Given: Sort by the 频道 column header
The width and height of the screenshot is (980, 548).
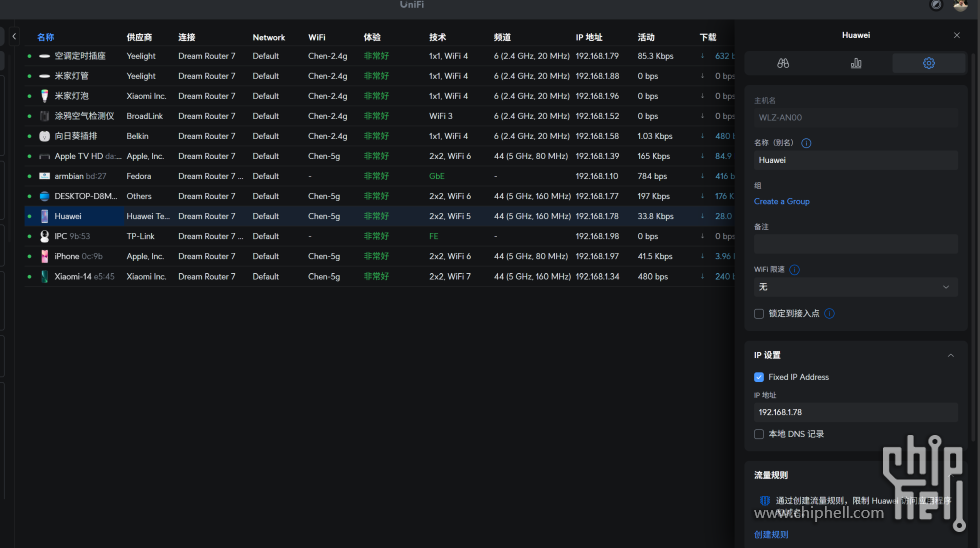Looking at the screenshot, I should [502, 37].
